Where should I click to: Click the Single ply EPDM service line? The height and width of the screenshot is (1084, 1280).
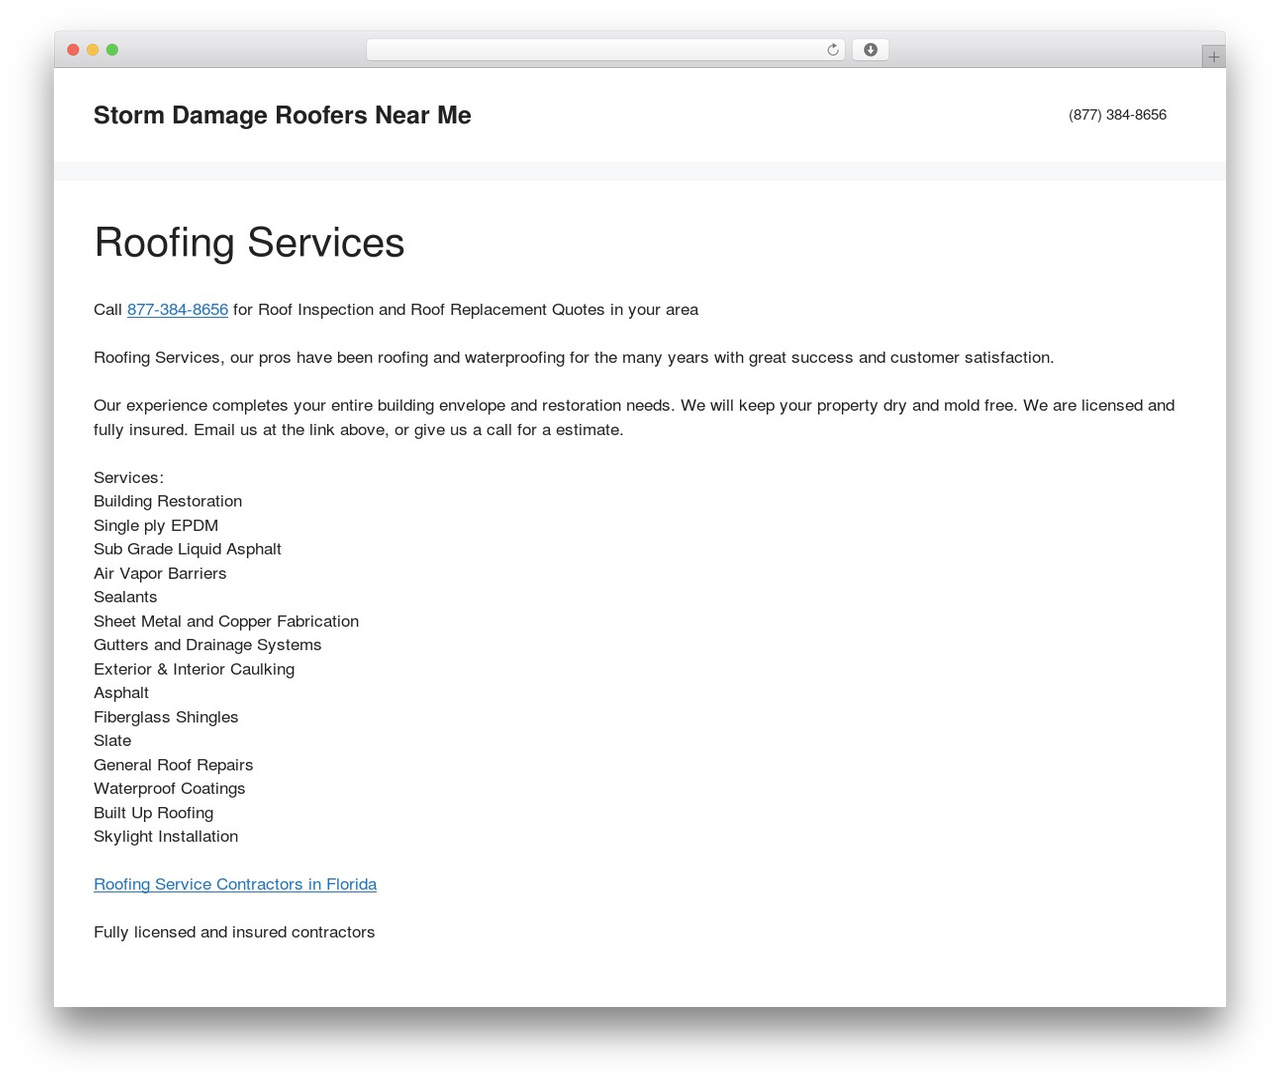(156, 525)
